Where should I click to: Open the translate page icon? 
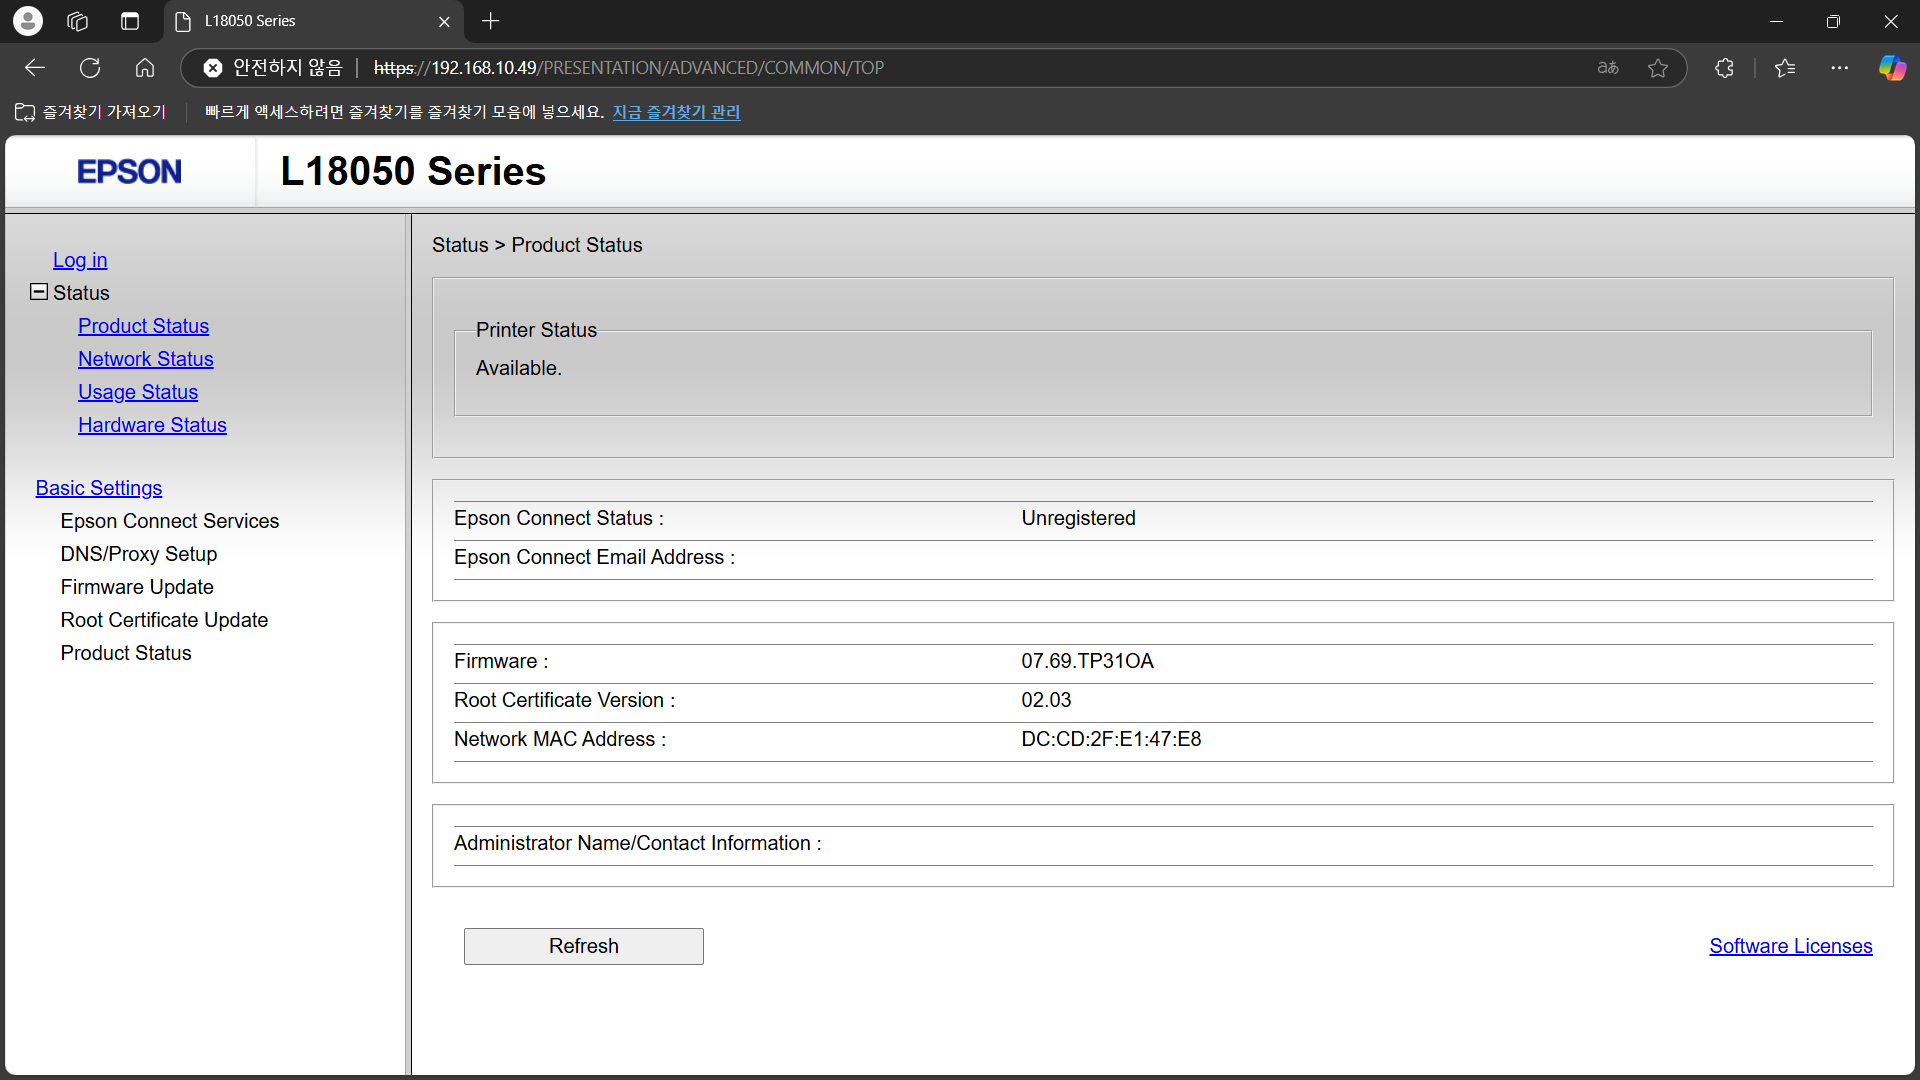tap(1608, 68)
